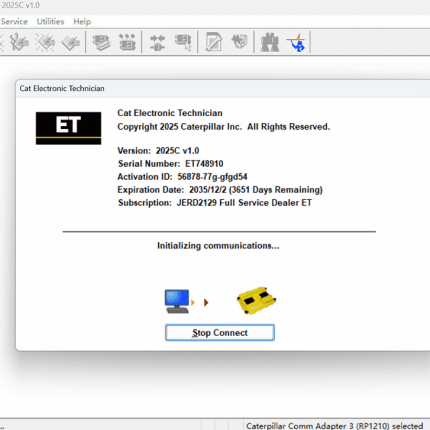Open the ECM summary stacked-module icon
The width and height of the screenshot is (430, 430).
coord(101,42)
